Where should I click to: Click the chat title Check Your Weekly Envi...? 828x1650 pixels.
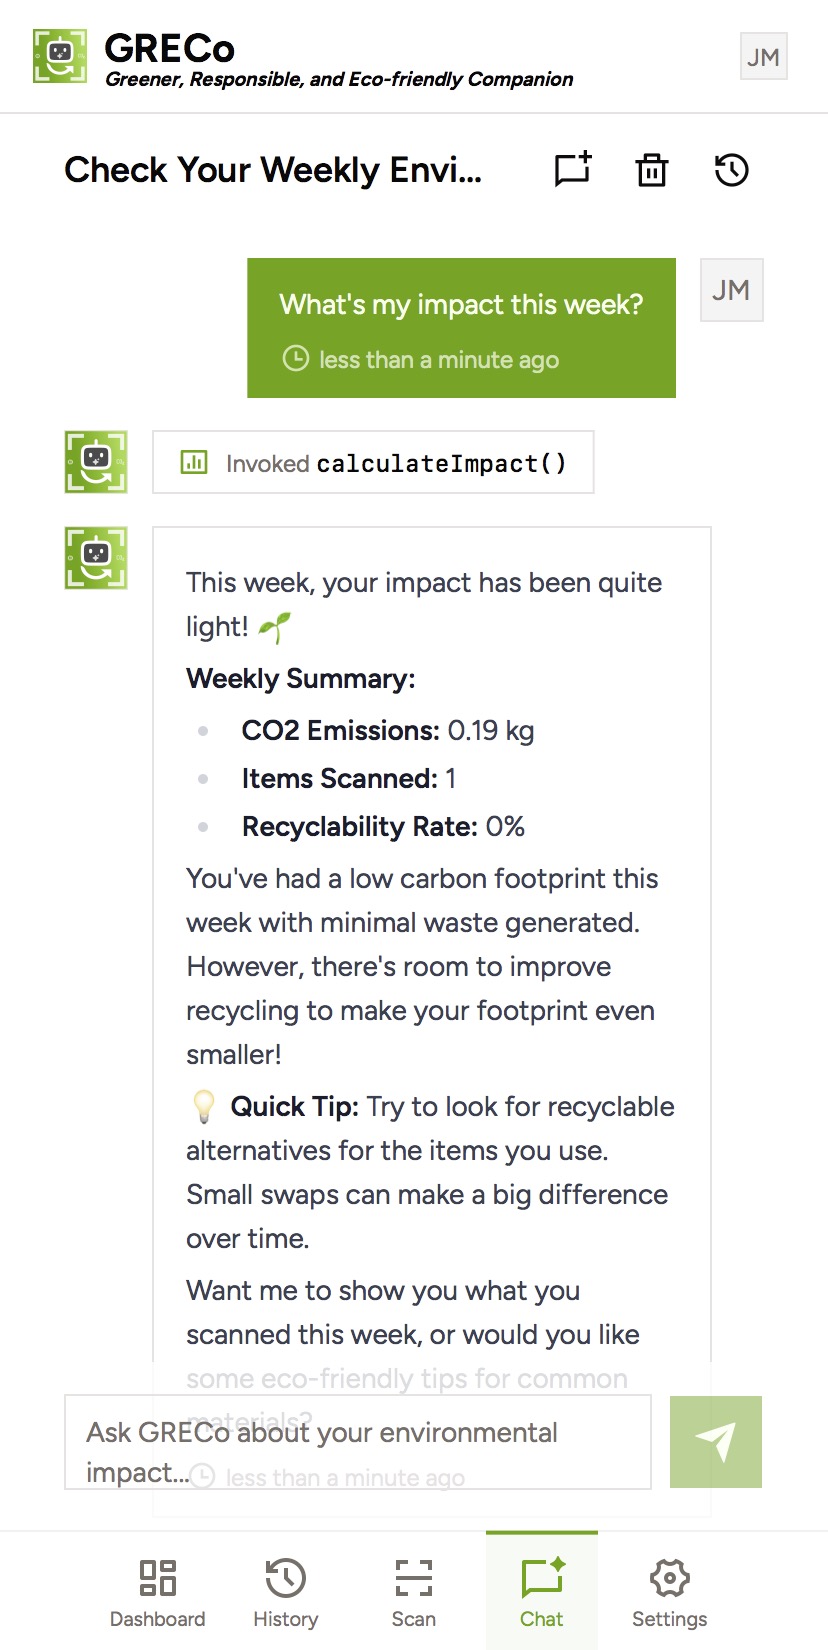point(273,170)
